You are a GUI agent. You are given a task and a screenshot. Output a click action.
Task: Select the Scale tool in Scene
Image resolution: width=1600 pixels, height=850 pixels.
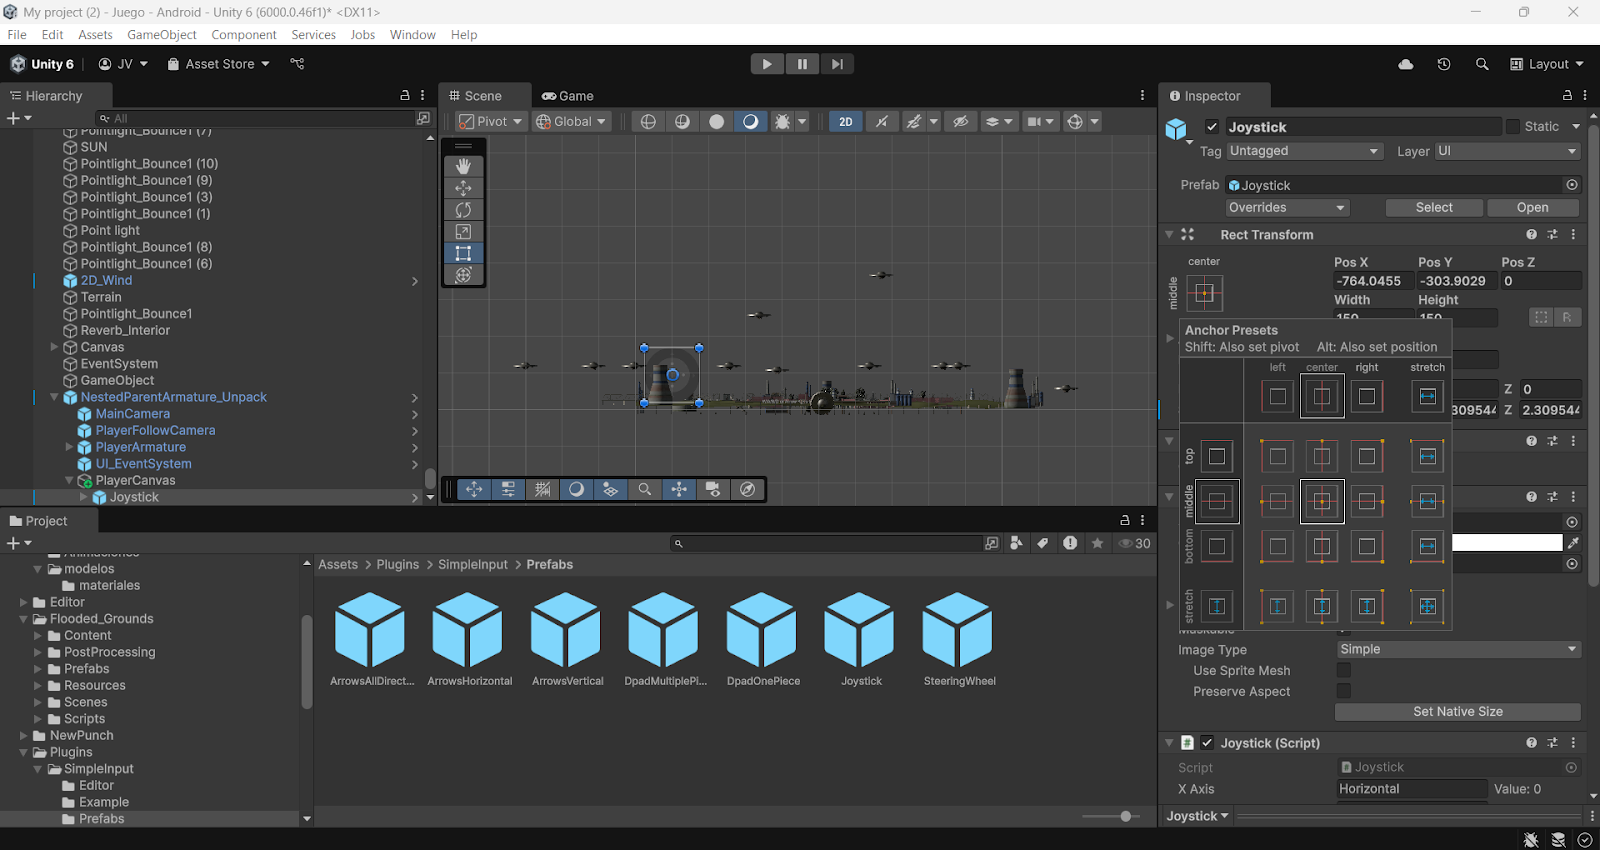click(x=463, y=232)
